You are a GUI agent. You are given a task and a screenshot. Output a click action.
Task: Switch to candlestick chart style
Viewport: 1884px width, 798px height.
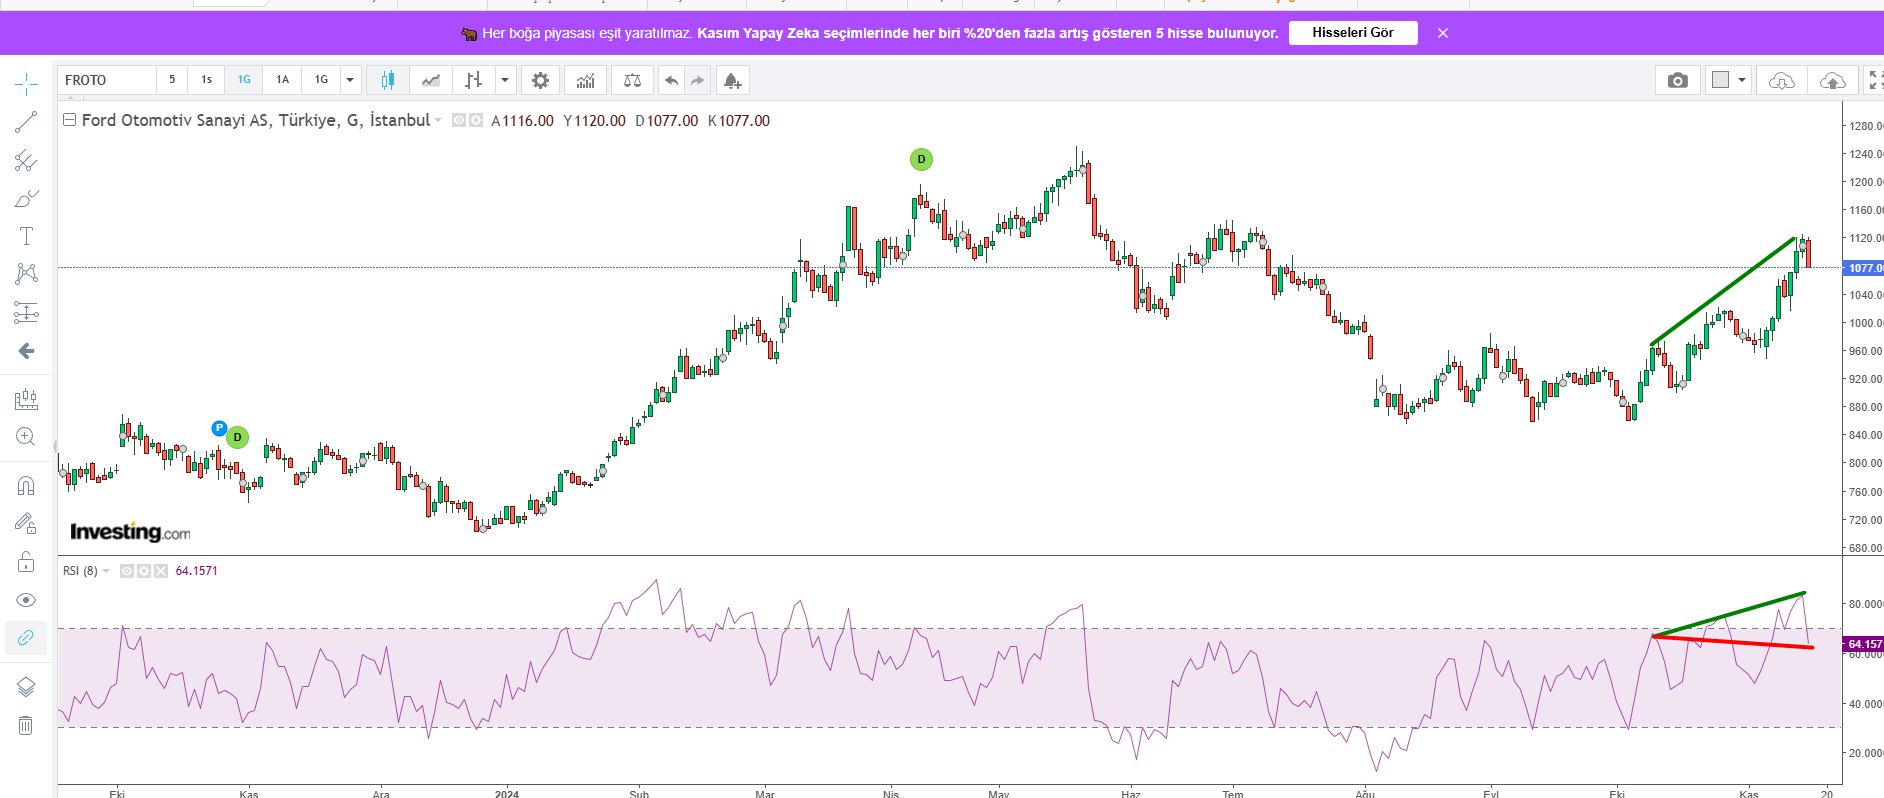[x=388, y=80]
